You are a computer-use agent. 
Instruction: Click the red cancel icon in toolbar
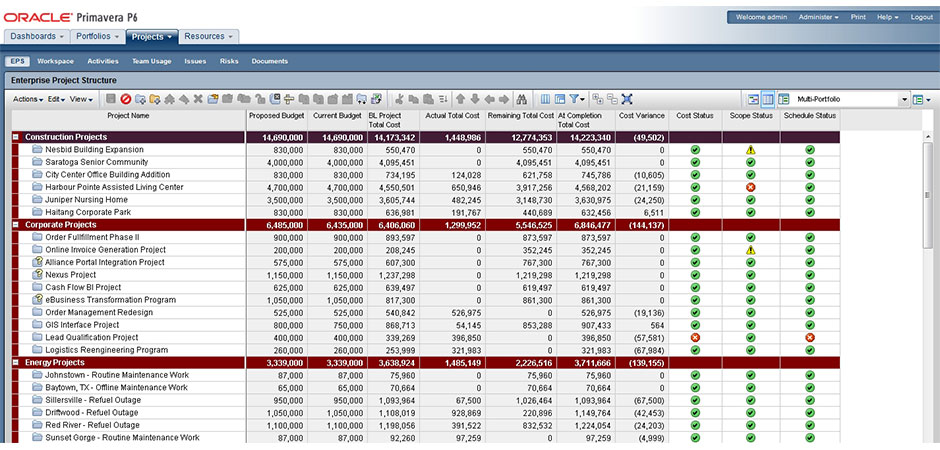tap(126, 99)
